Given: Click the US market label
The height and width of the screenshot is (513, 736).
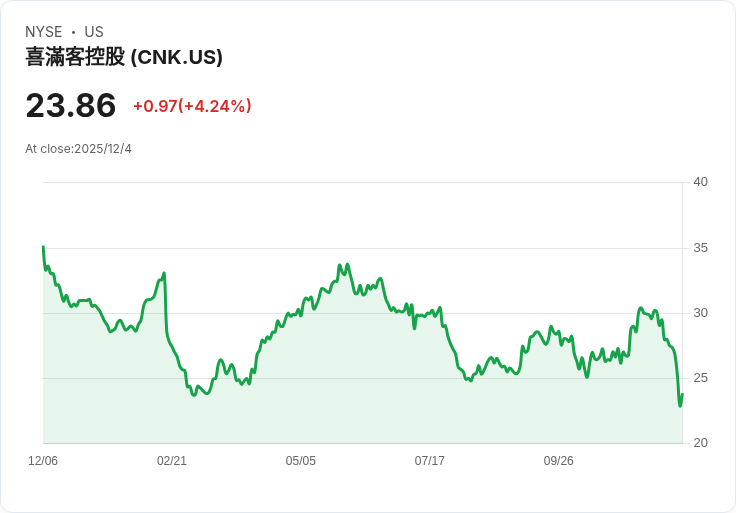Looking at the screenshot, I should click(x=94, y=32).
